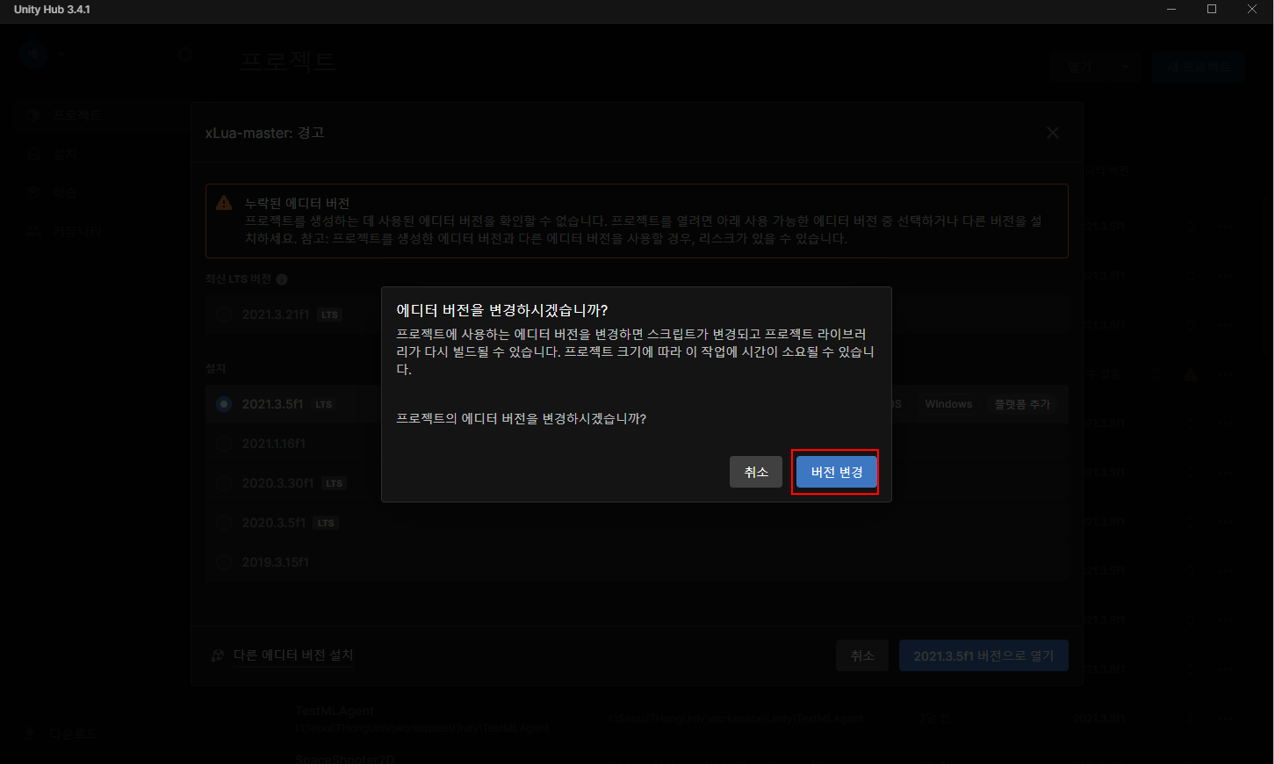Select the 2021.1.16f1 radio button
This screenshot has height=764, width=1274.
pyautogui.click(x=224, y=443)
